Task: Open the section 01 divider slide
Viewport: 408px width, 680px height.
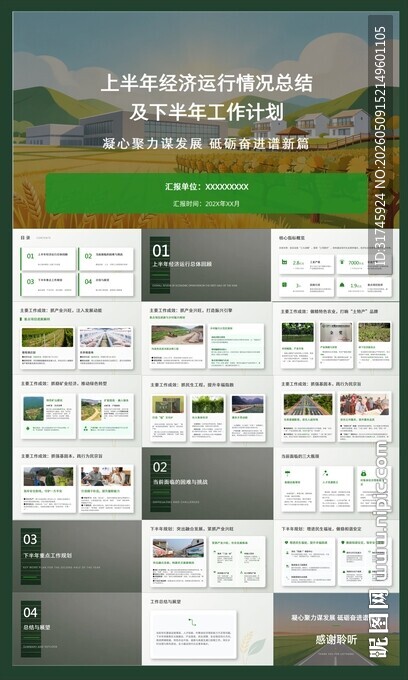Action: tap(206, 265)
